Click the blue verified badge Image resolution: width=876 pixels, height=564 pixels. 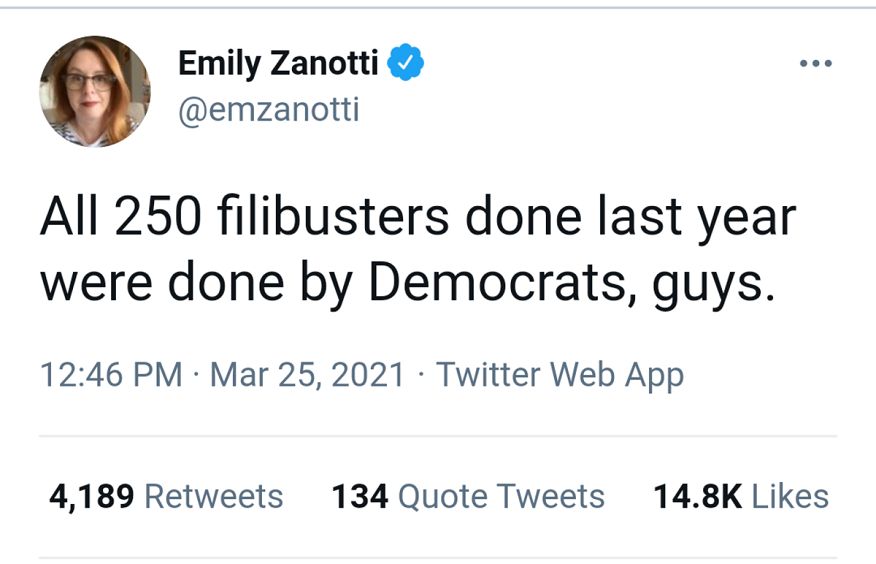[406, 63]
